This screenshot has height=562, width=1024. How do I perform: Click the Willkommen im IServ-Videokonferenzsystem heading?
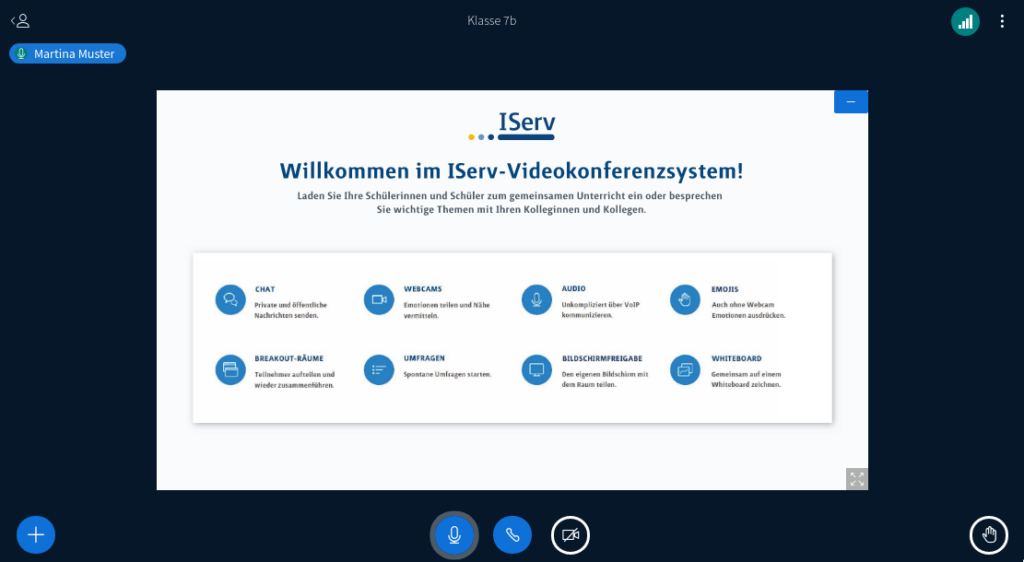click(x=511, y=171)
